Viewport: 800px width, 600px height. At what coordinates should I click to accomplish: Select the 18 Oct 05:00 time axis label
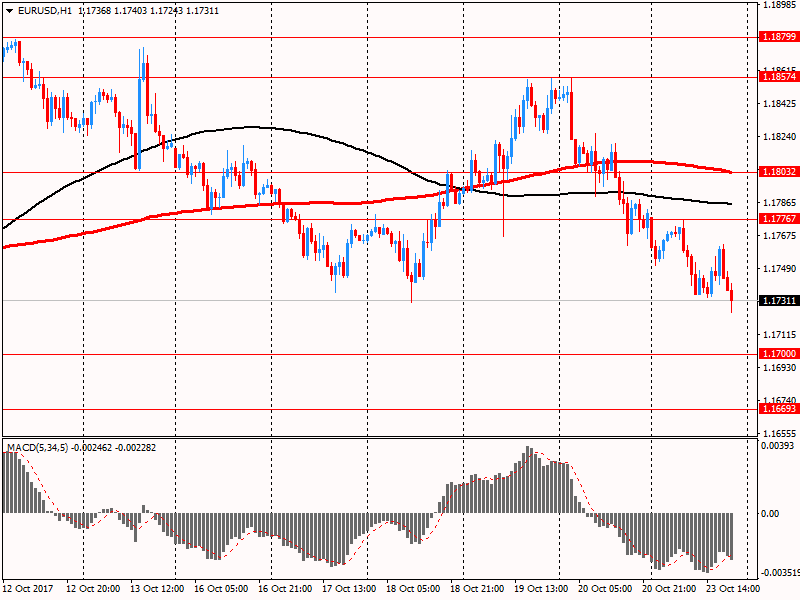coord(413,588)
